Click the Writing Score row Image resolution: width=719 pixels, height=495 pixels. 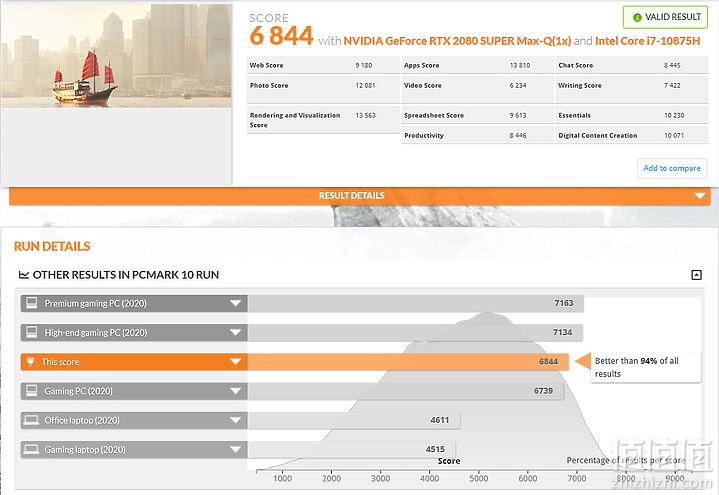(x=631, y=89)
